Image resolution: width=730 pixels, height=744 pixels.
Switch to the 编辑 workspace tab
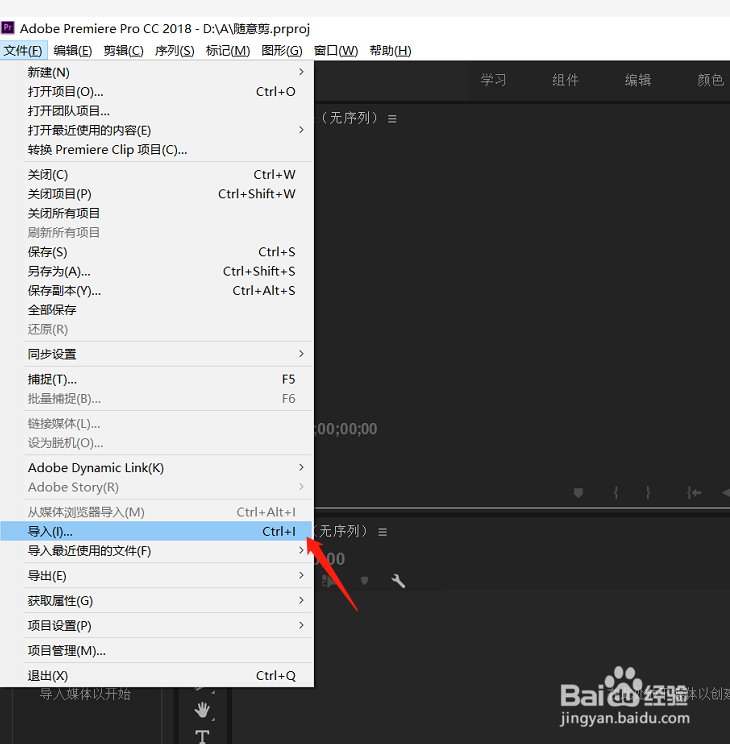(x=638, y=80)
